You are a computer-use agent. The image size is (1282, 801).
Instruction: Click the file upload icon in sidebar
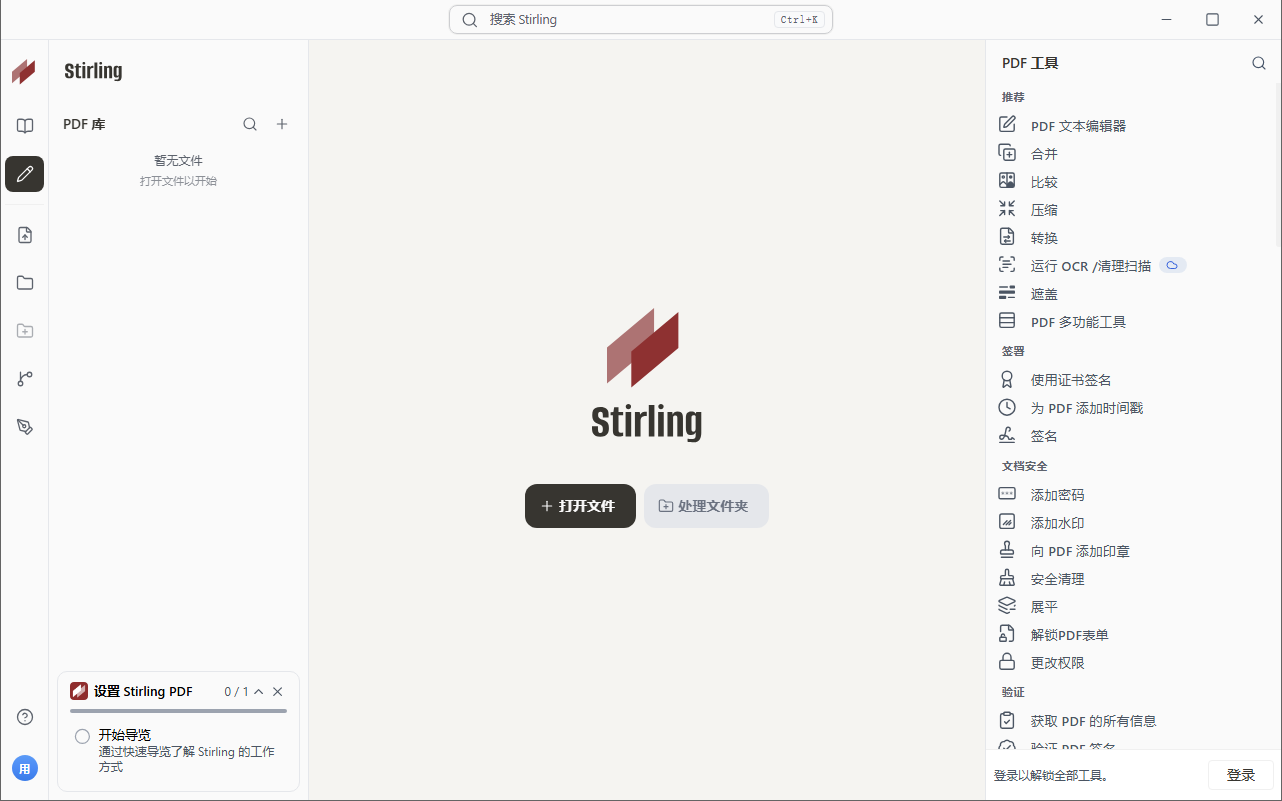click(x=25, y=235)
